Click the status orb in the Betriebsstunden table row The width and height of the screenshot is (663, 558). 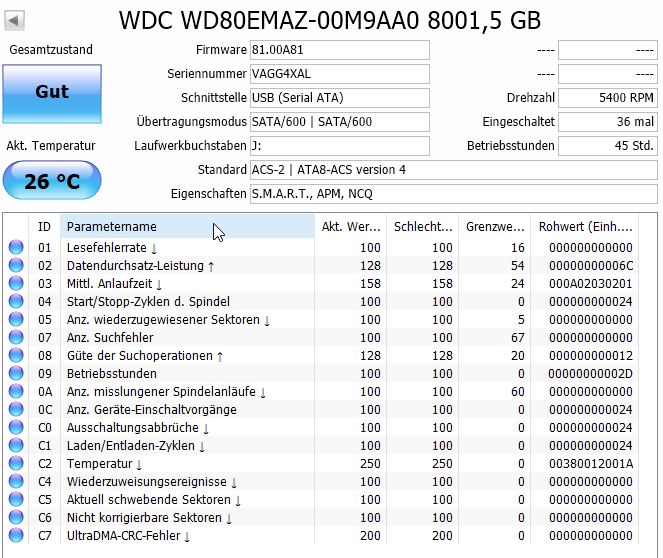[16, 373]
